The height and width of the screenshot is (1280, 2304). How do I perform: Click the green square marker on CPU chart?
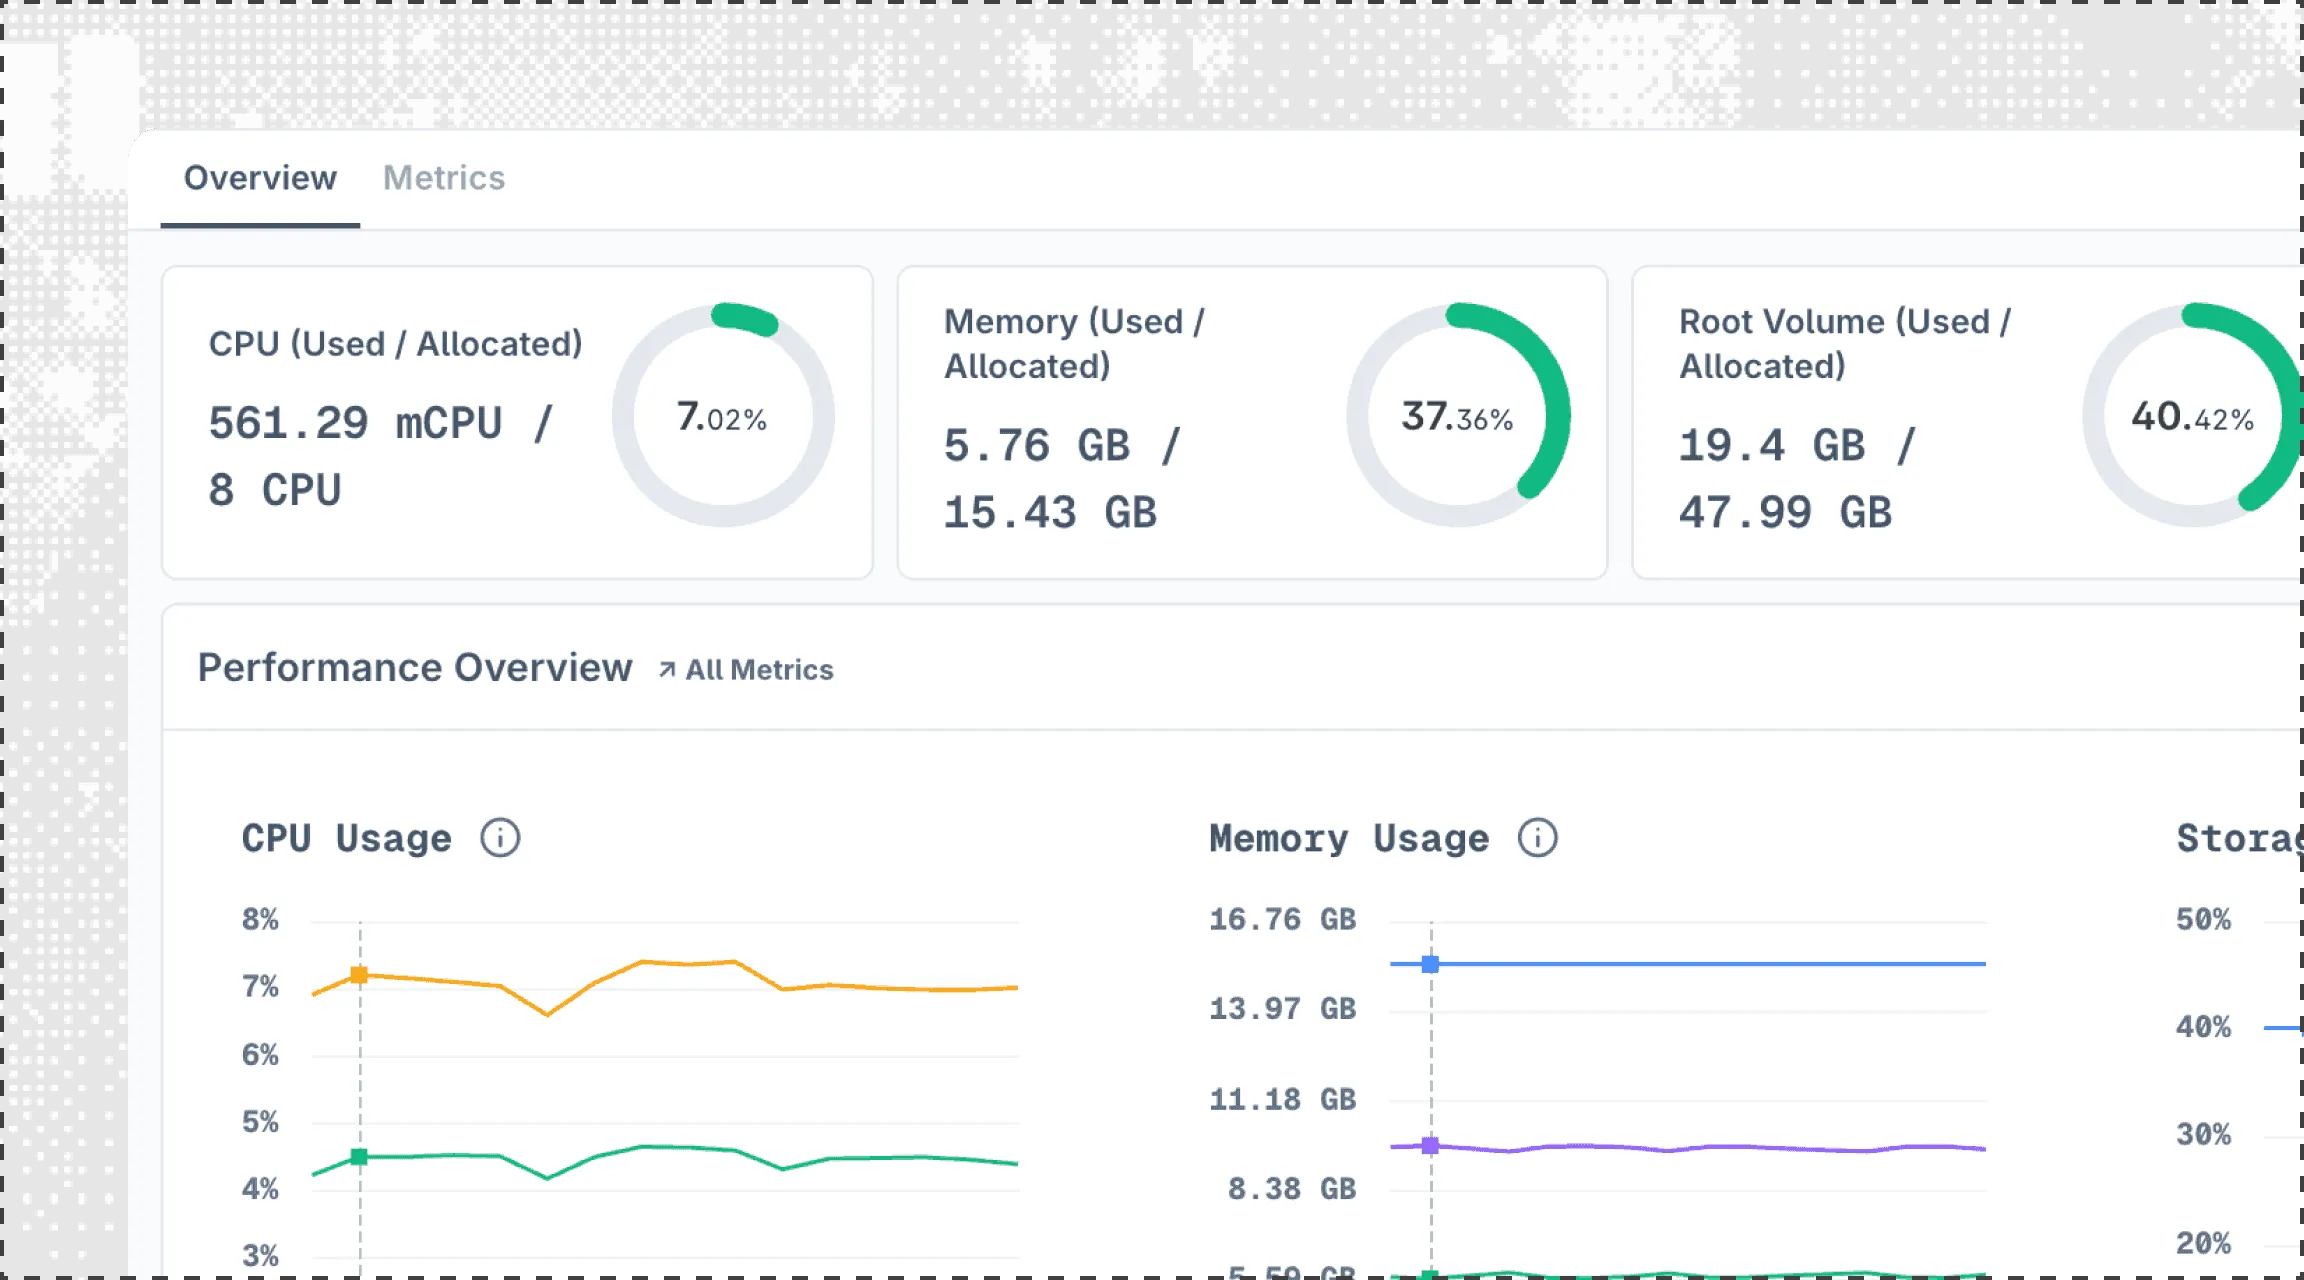[x=359, y=1157]
